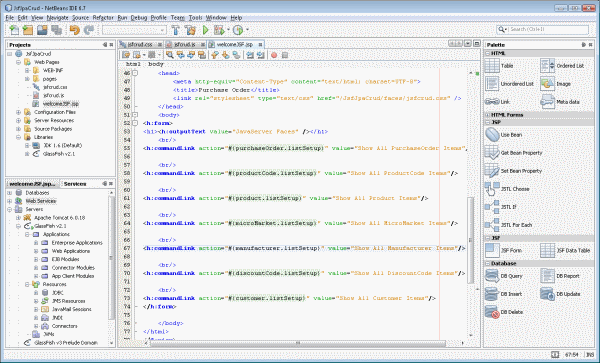Open the Debug menu
Image resolution: width=600 pixels, height=363 pixels.
coord(139,18)
